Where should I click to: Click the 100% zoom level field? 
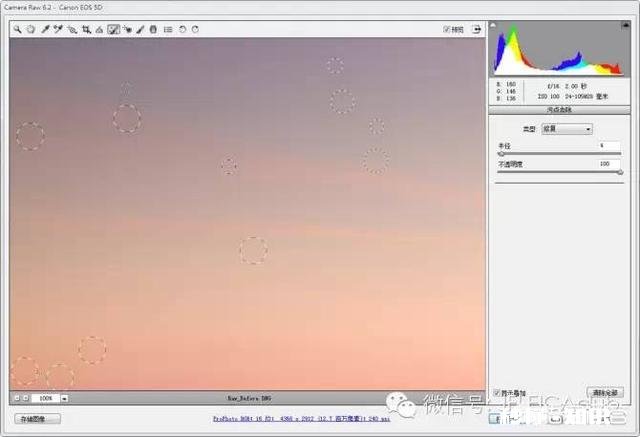tap(45, 398)
